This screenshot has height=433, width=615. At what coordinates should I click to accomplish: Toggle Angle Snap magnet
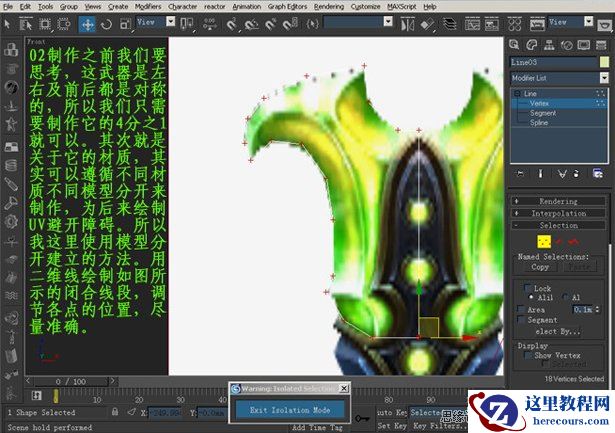pyautogui.click(x=251, y=24)
